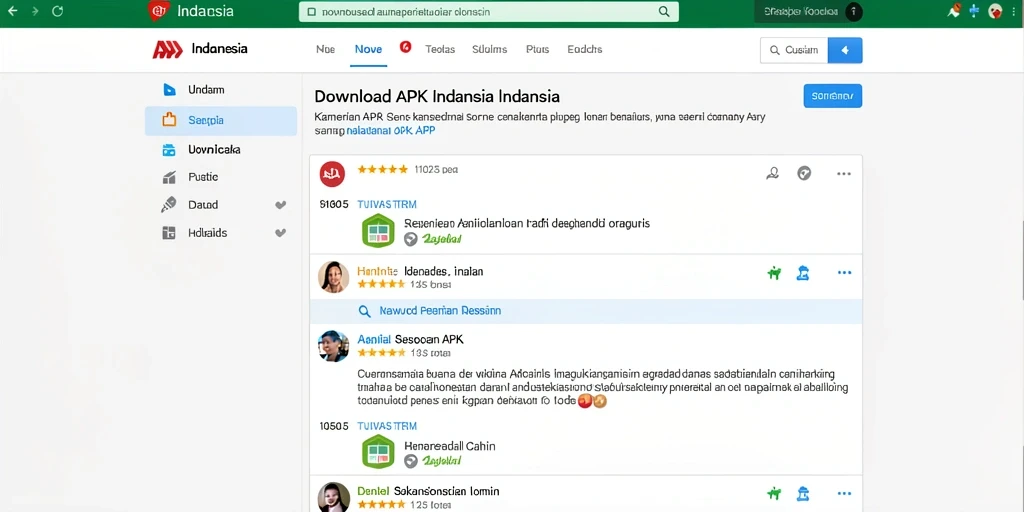
Task: Click green icon on Denlel row
Action: 775,494
